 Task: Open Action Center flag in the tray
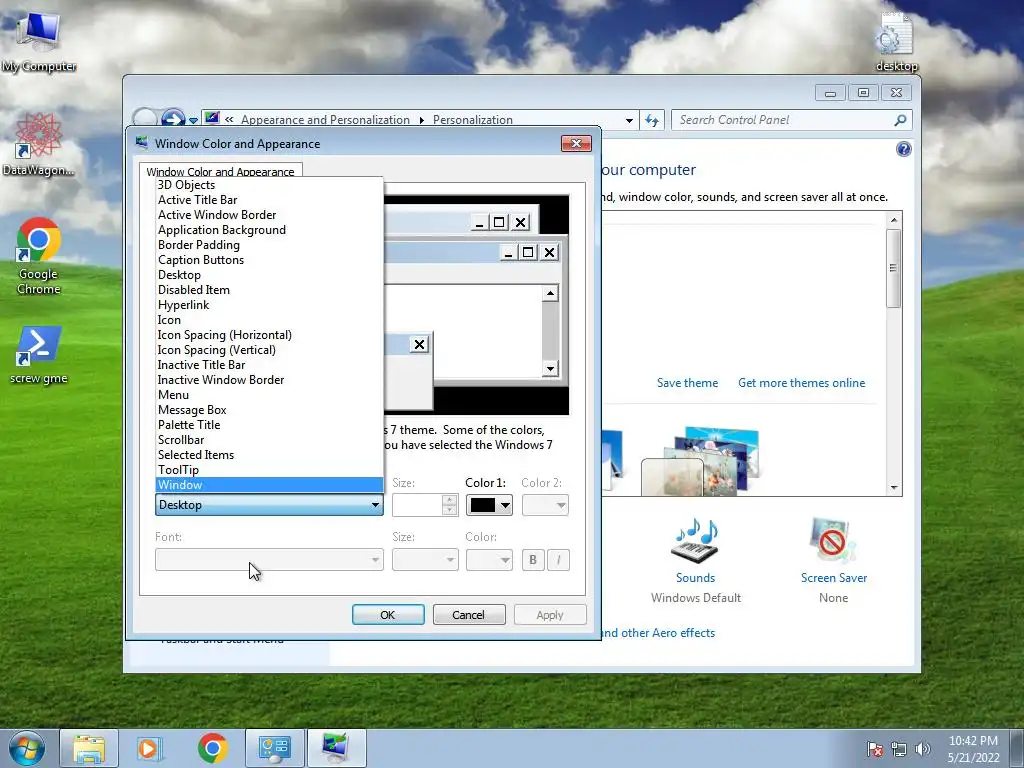875,749
